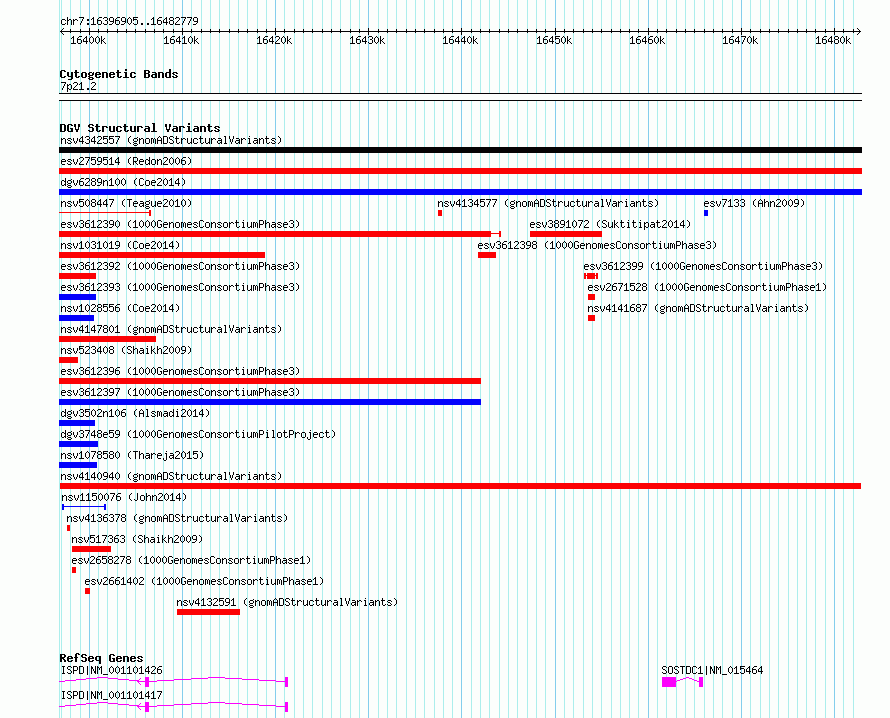Select the red nsv517363 variant bar
The width and height of the screenshot is (890, 718).
[91, 549]
